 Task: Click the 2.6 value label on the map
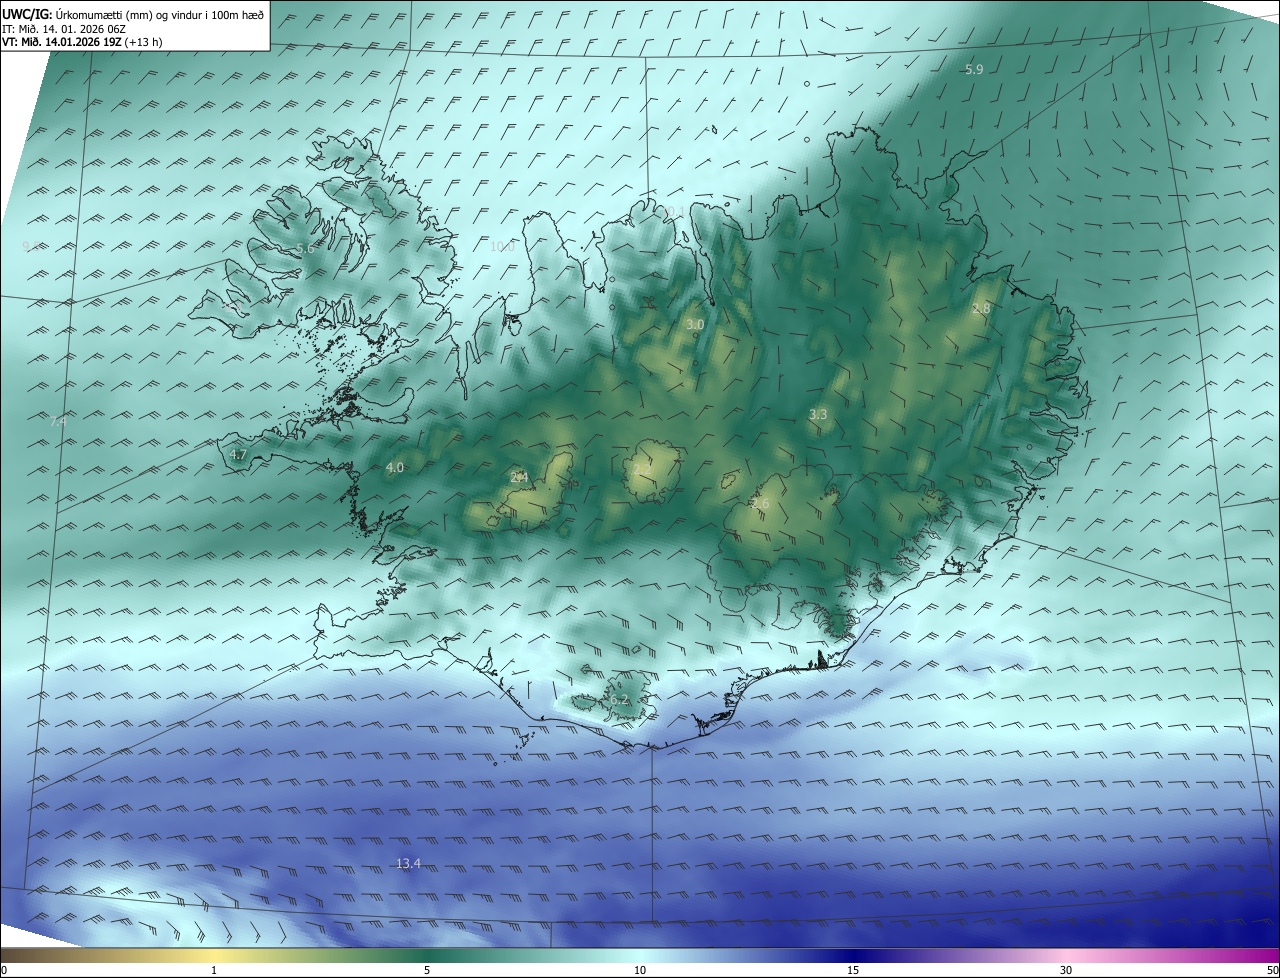tap(761, 504)
